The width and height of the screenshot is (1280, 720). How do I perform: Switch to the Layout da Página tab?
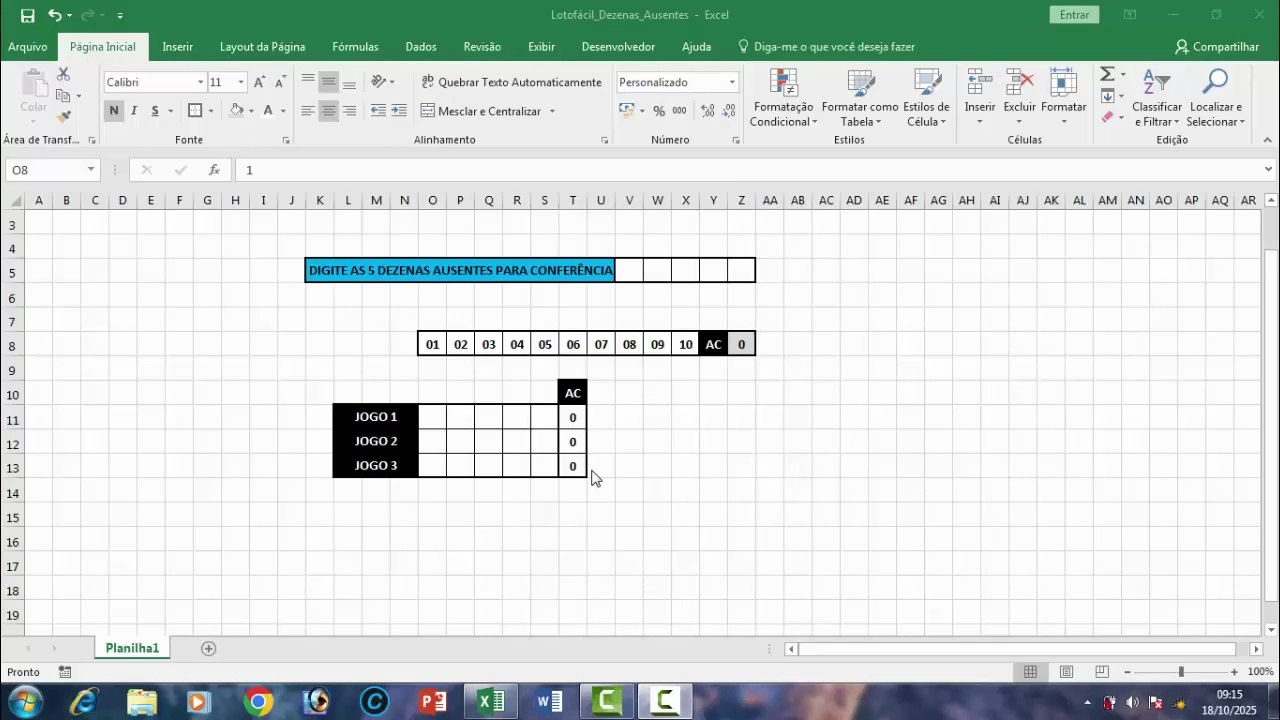tap(262, 47)
